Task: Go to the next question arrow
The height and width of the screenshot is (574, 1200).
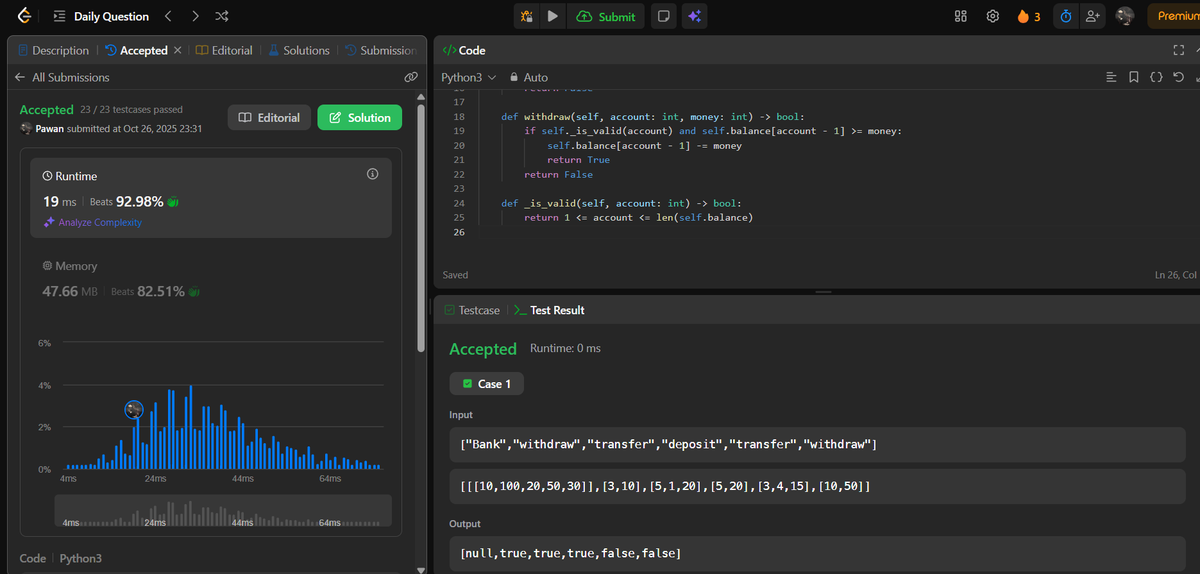Action: (x=195, y=16)
